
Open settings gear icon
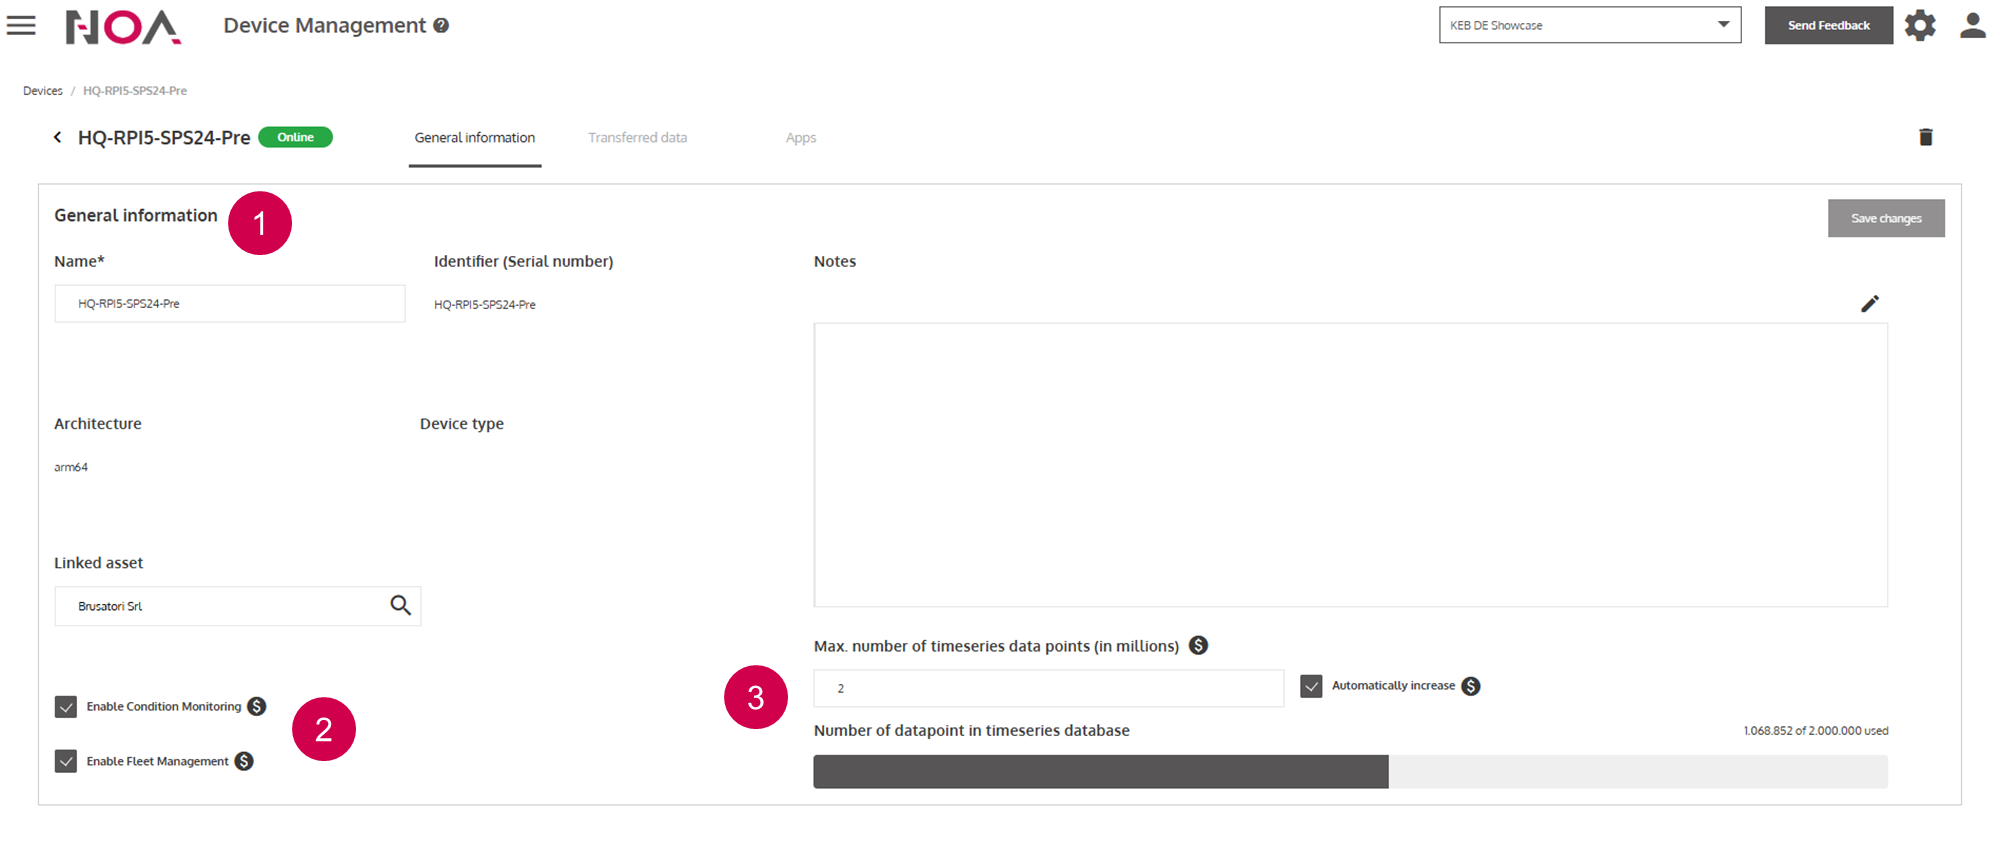[x=1920, y=25]
